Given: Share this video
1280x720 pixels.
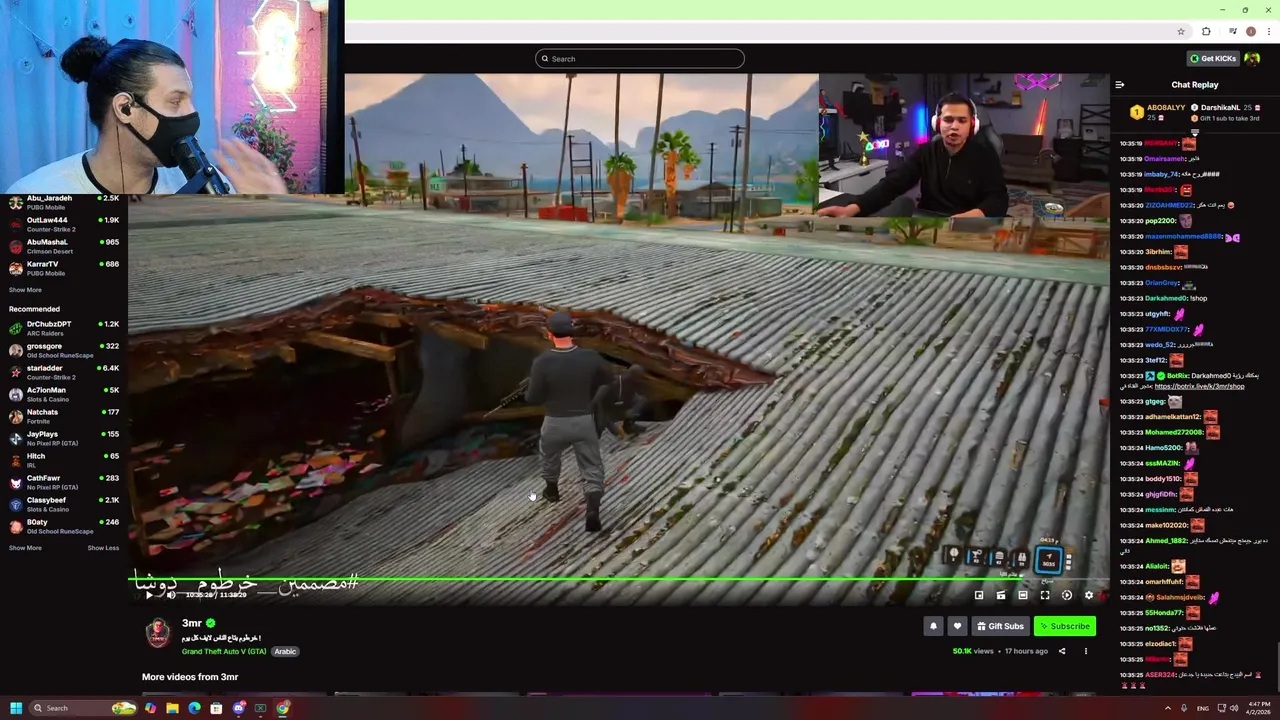Looking at the screenshot, I should (x=1062, y=652).
